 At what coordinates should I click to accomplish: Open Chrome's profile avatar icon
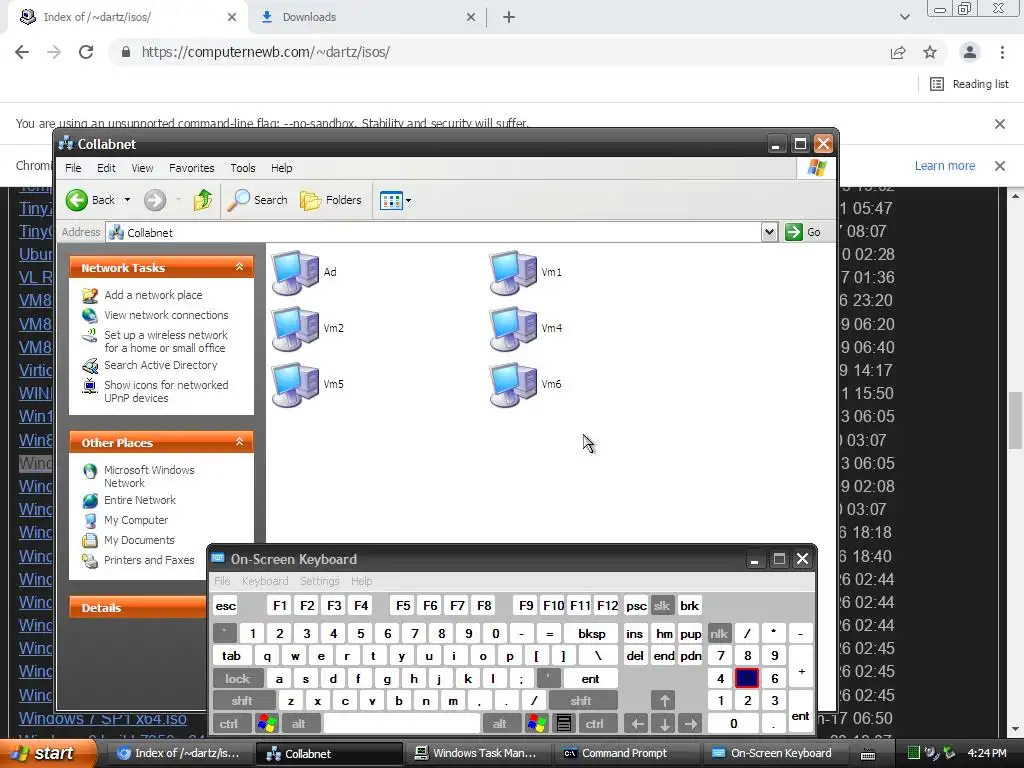[x=970, y=52]
